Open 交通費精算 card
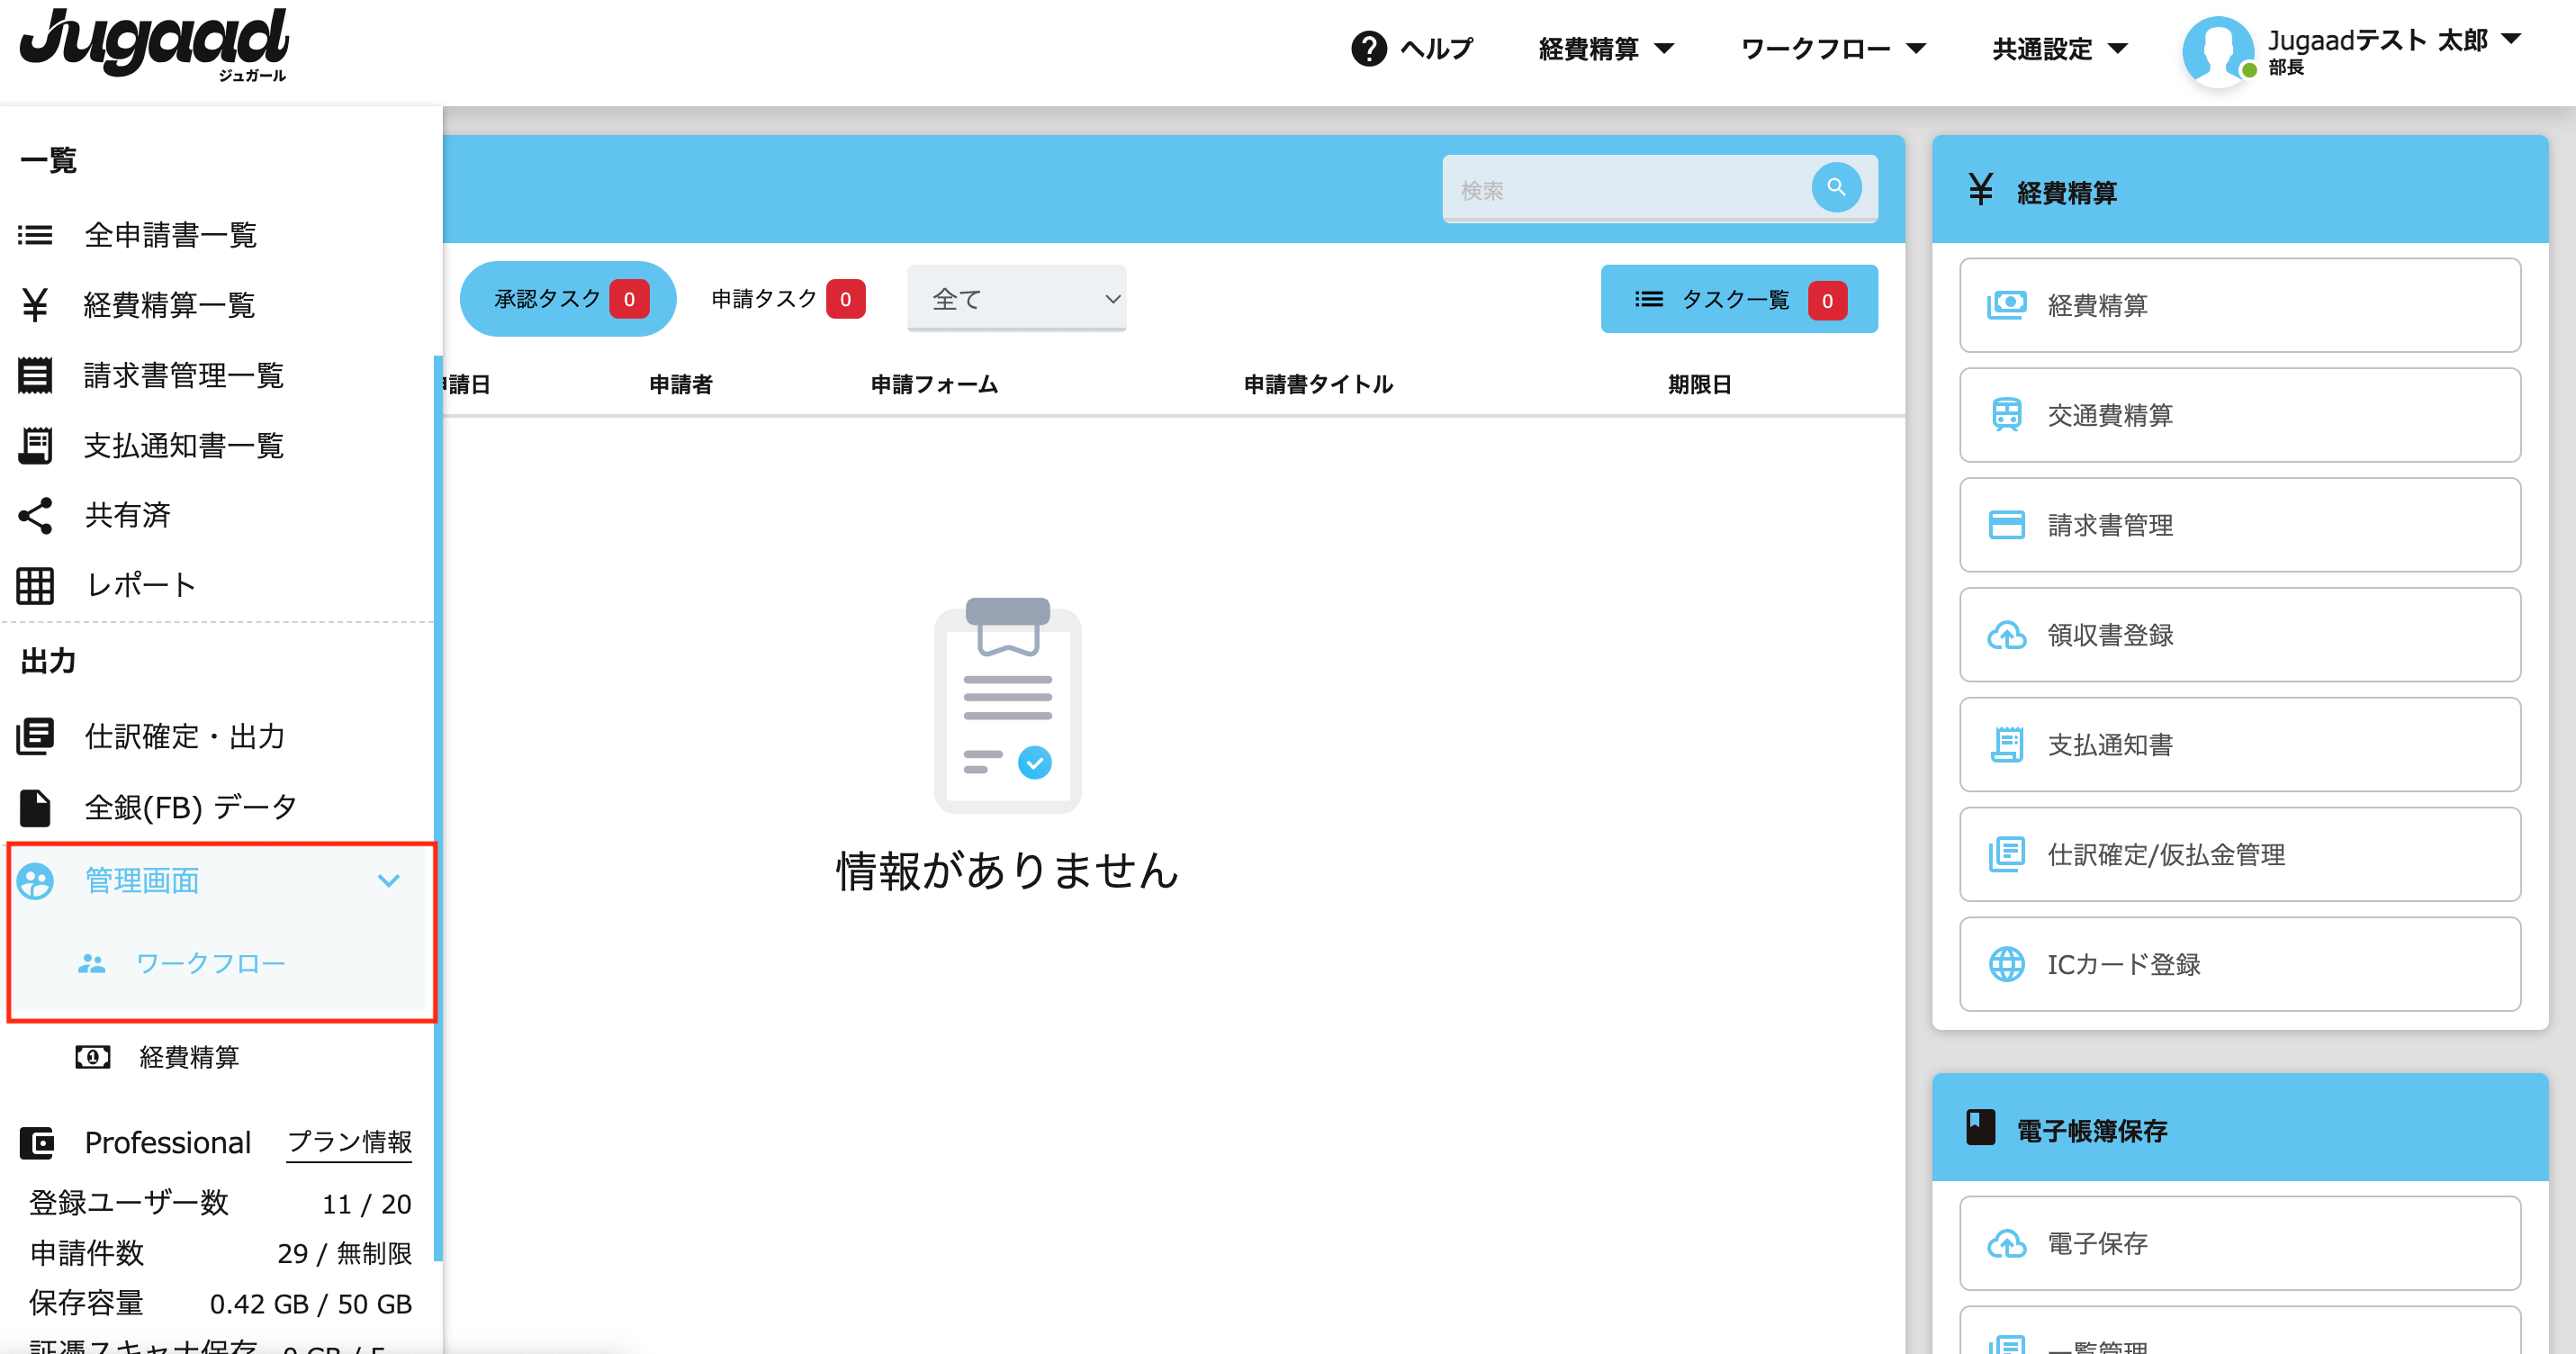The width and height of the screenshot is (2576, 1354). [2240, 414]
